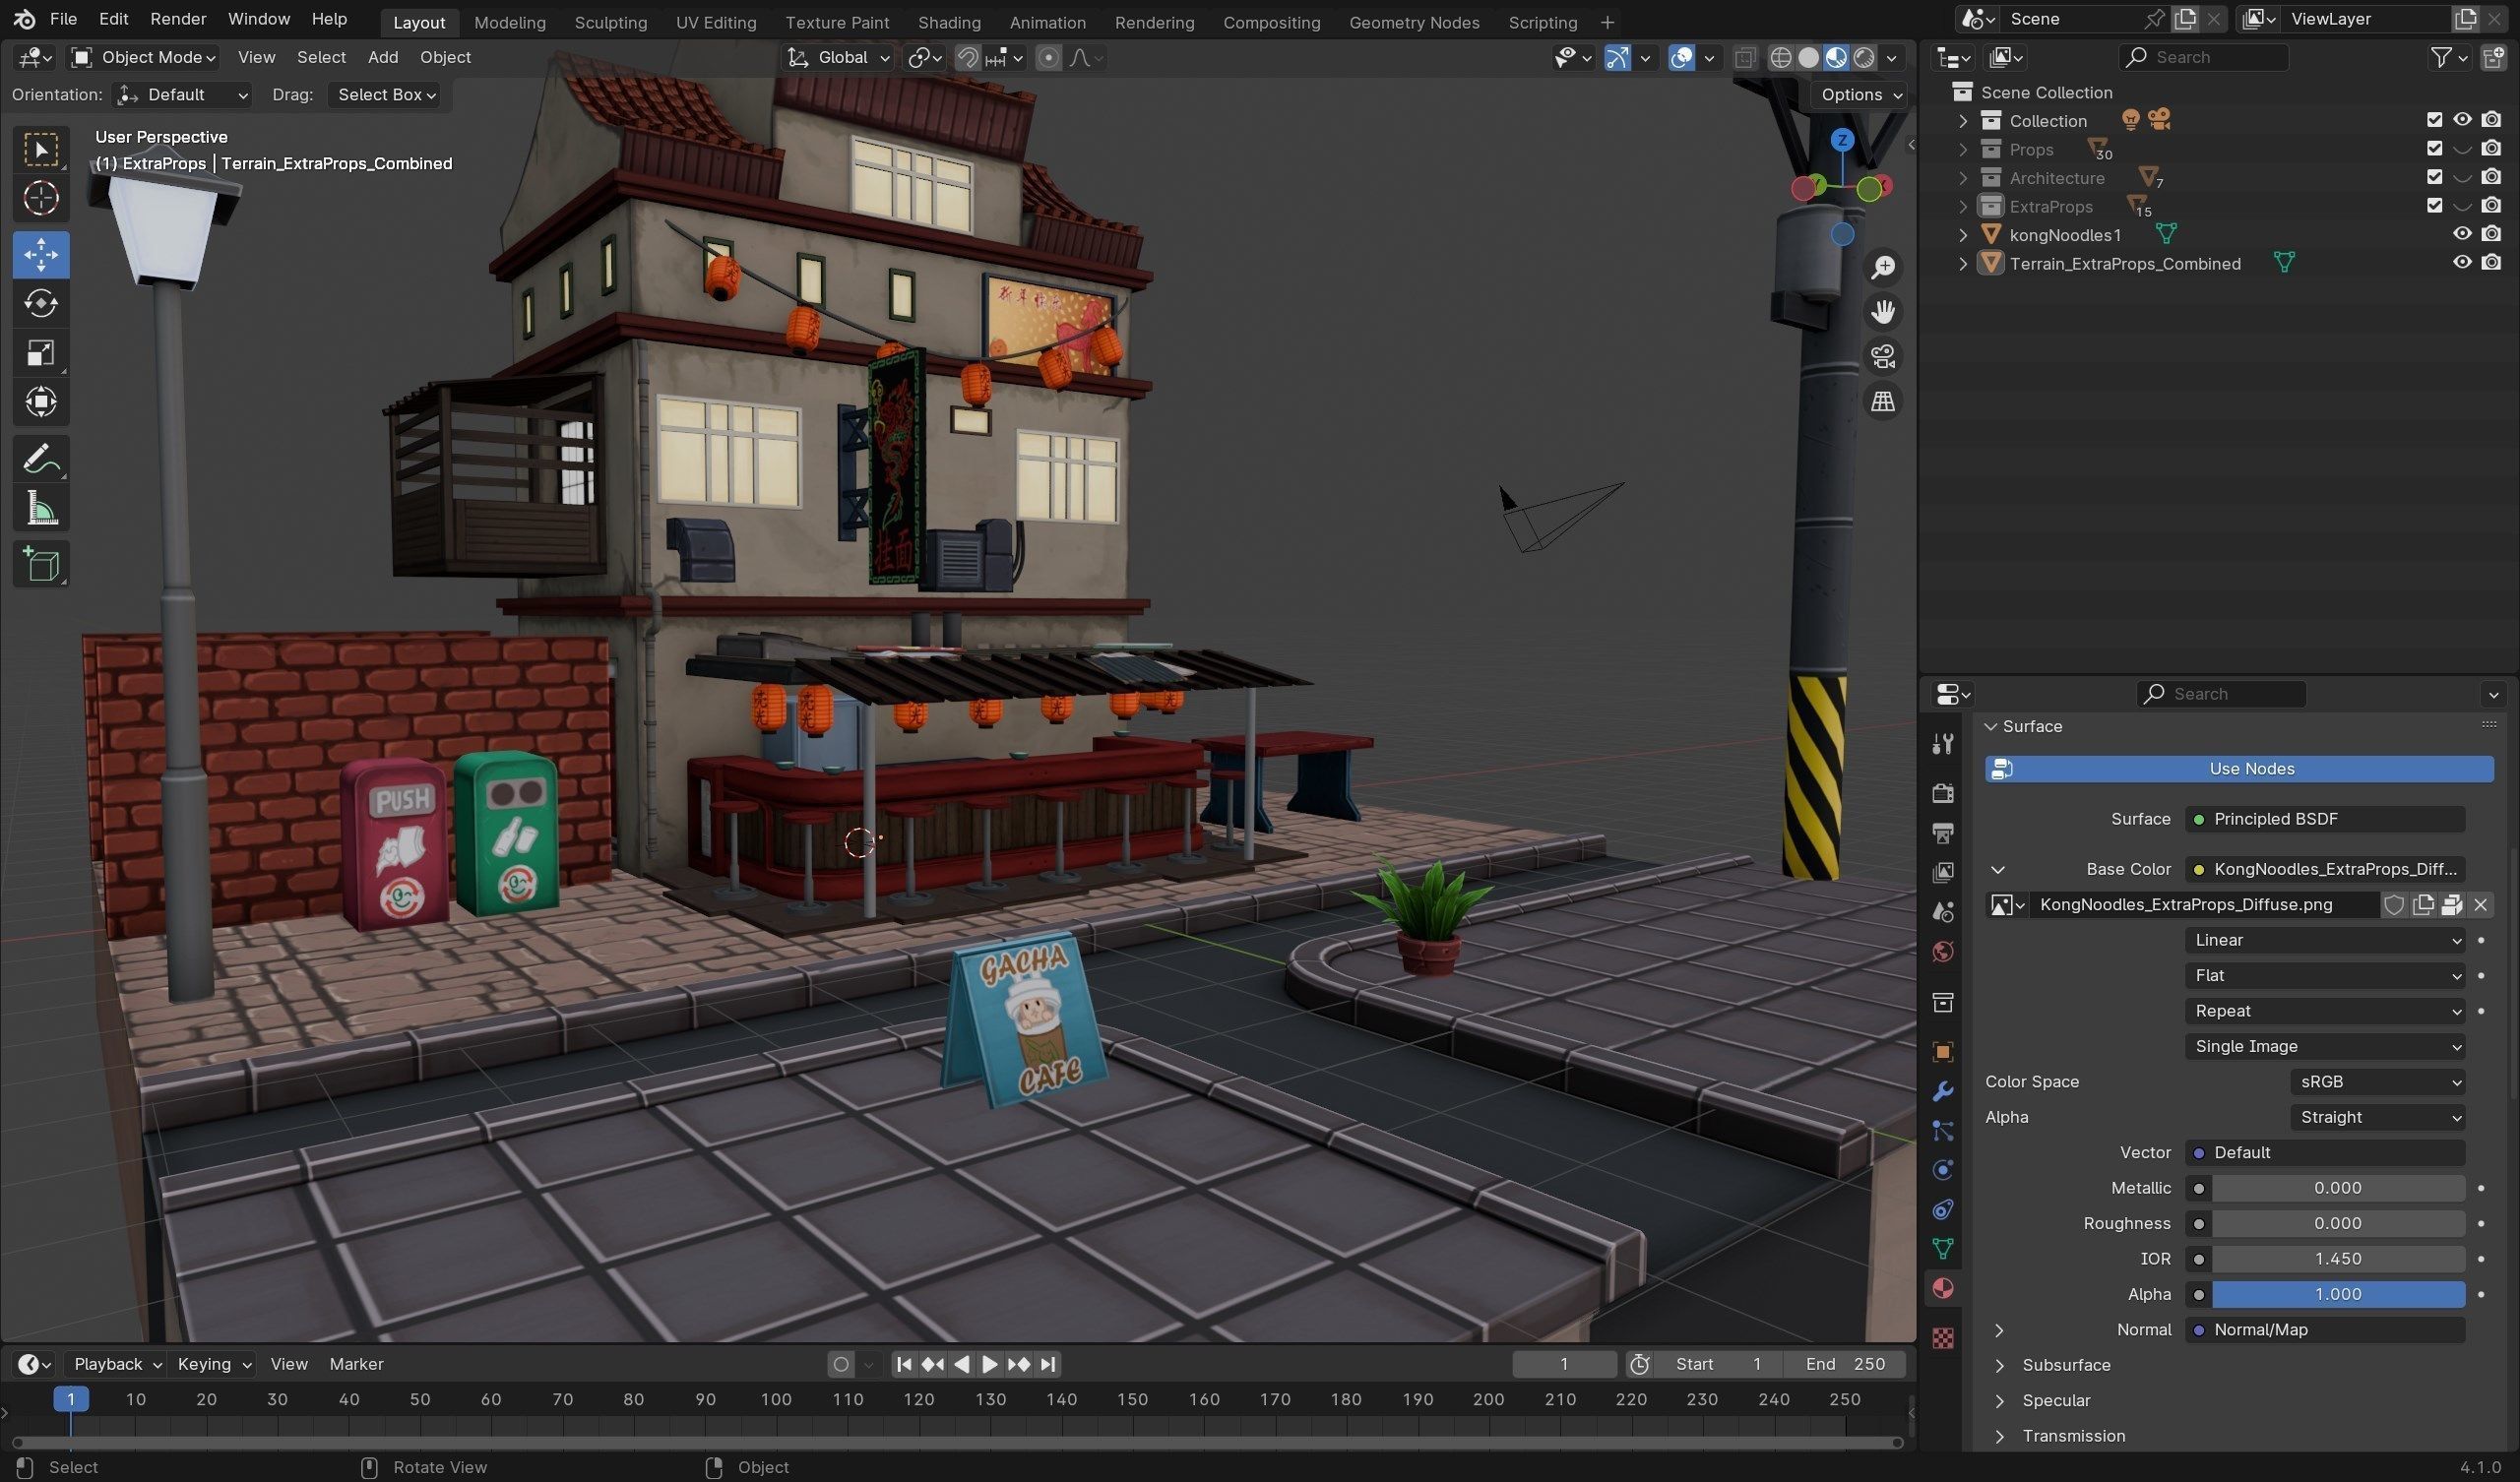Adjust the Roughness value slider
The width and height of the screenshot is (2520, 1482).
(2336, 1224)
